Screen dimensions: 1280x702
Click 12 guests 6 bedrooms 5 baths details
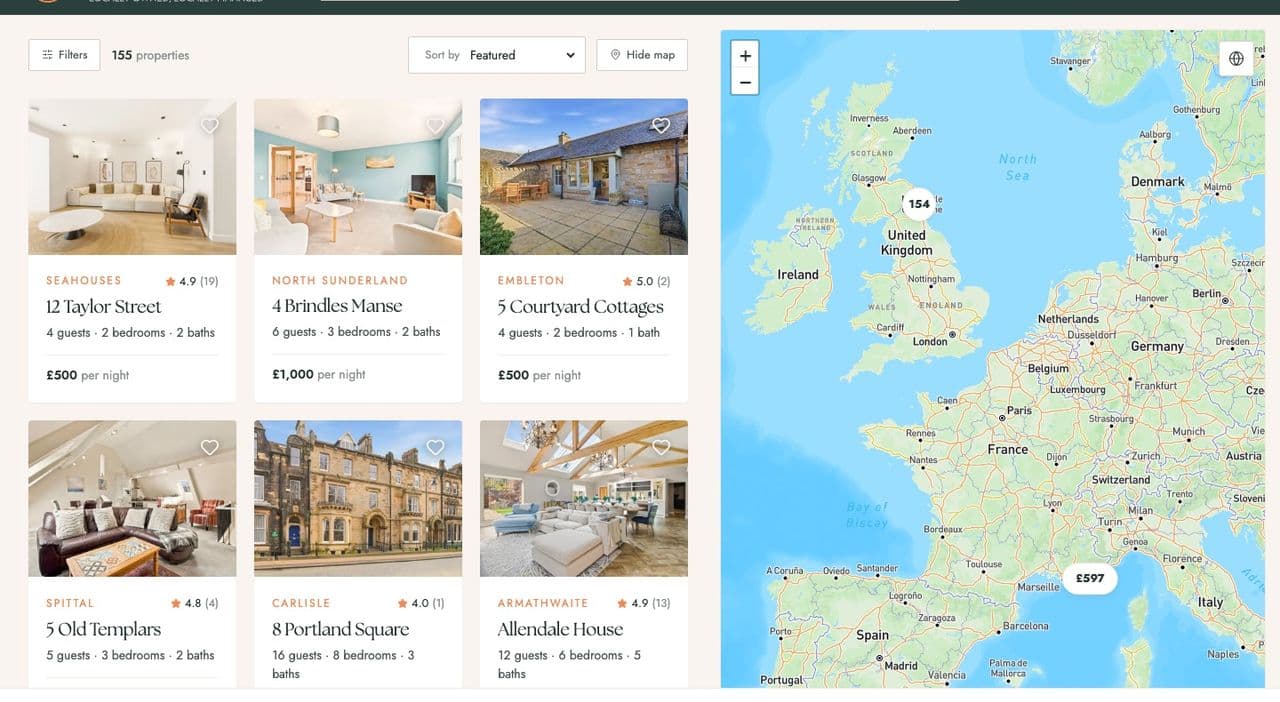tap(569, 664)
